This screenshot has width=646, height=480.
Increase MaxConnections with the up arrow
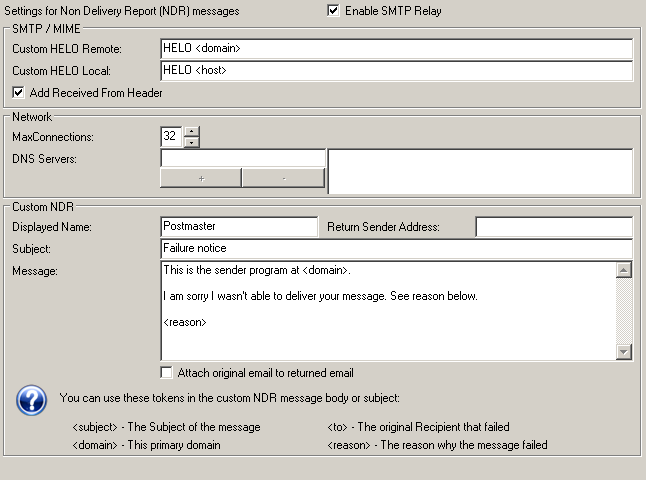coord(192,131)
